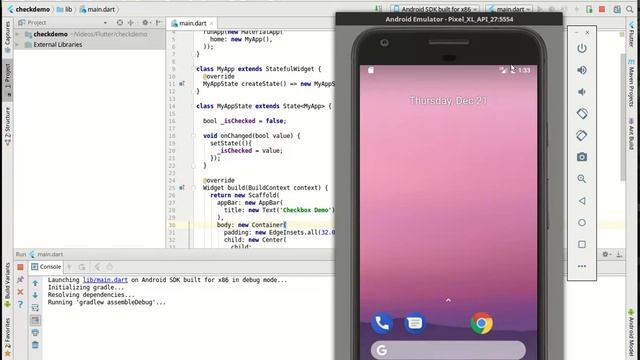This screenshot has height=360, width=640.
Task: Open Chrome on the emulator home screen
Action: [x=481, y=323]
